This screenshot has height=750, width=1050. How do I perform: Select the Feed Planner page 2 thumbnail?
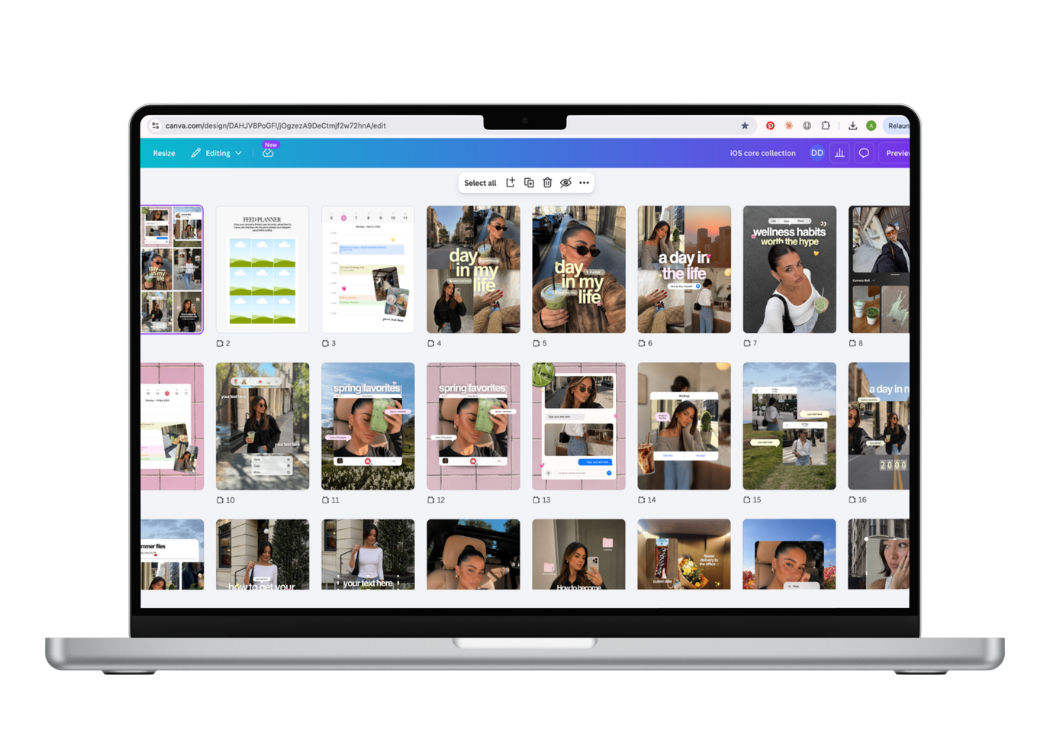(x=262, y=269)
